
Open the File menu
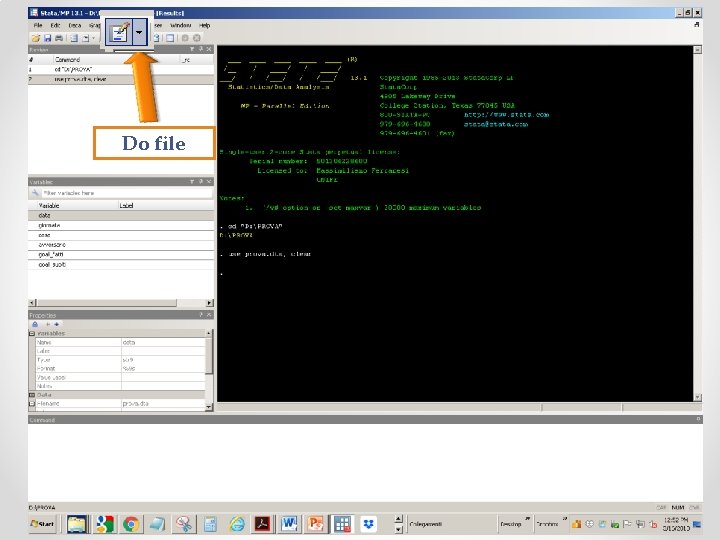37,24
